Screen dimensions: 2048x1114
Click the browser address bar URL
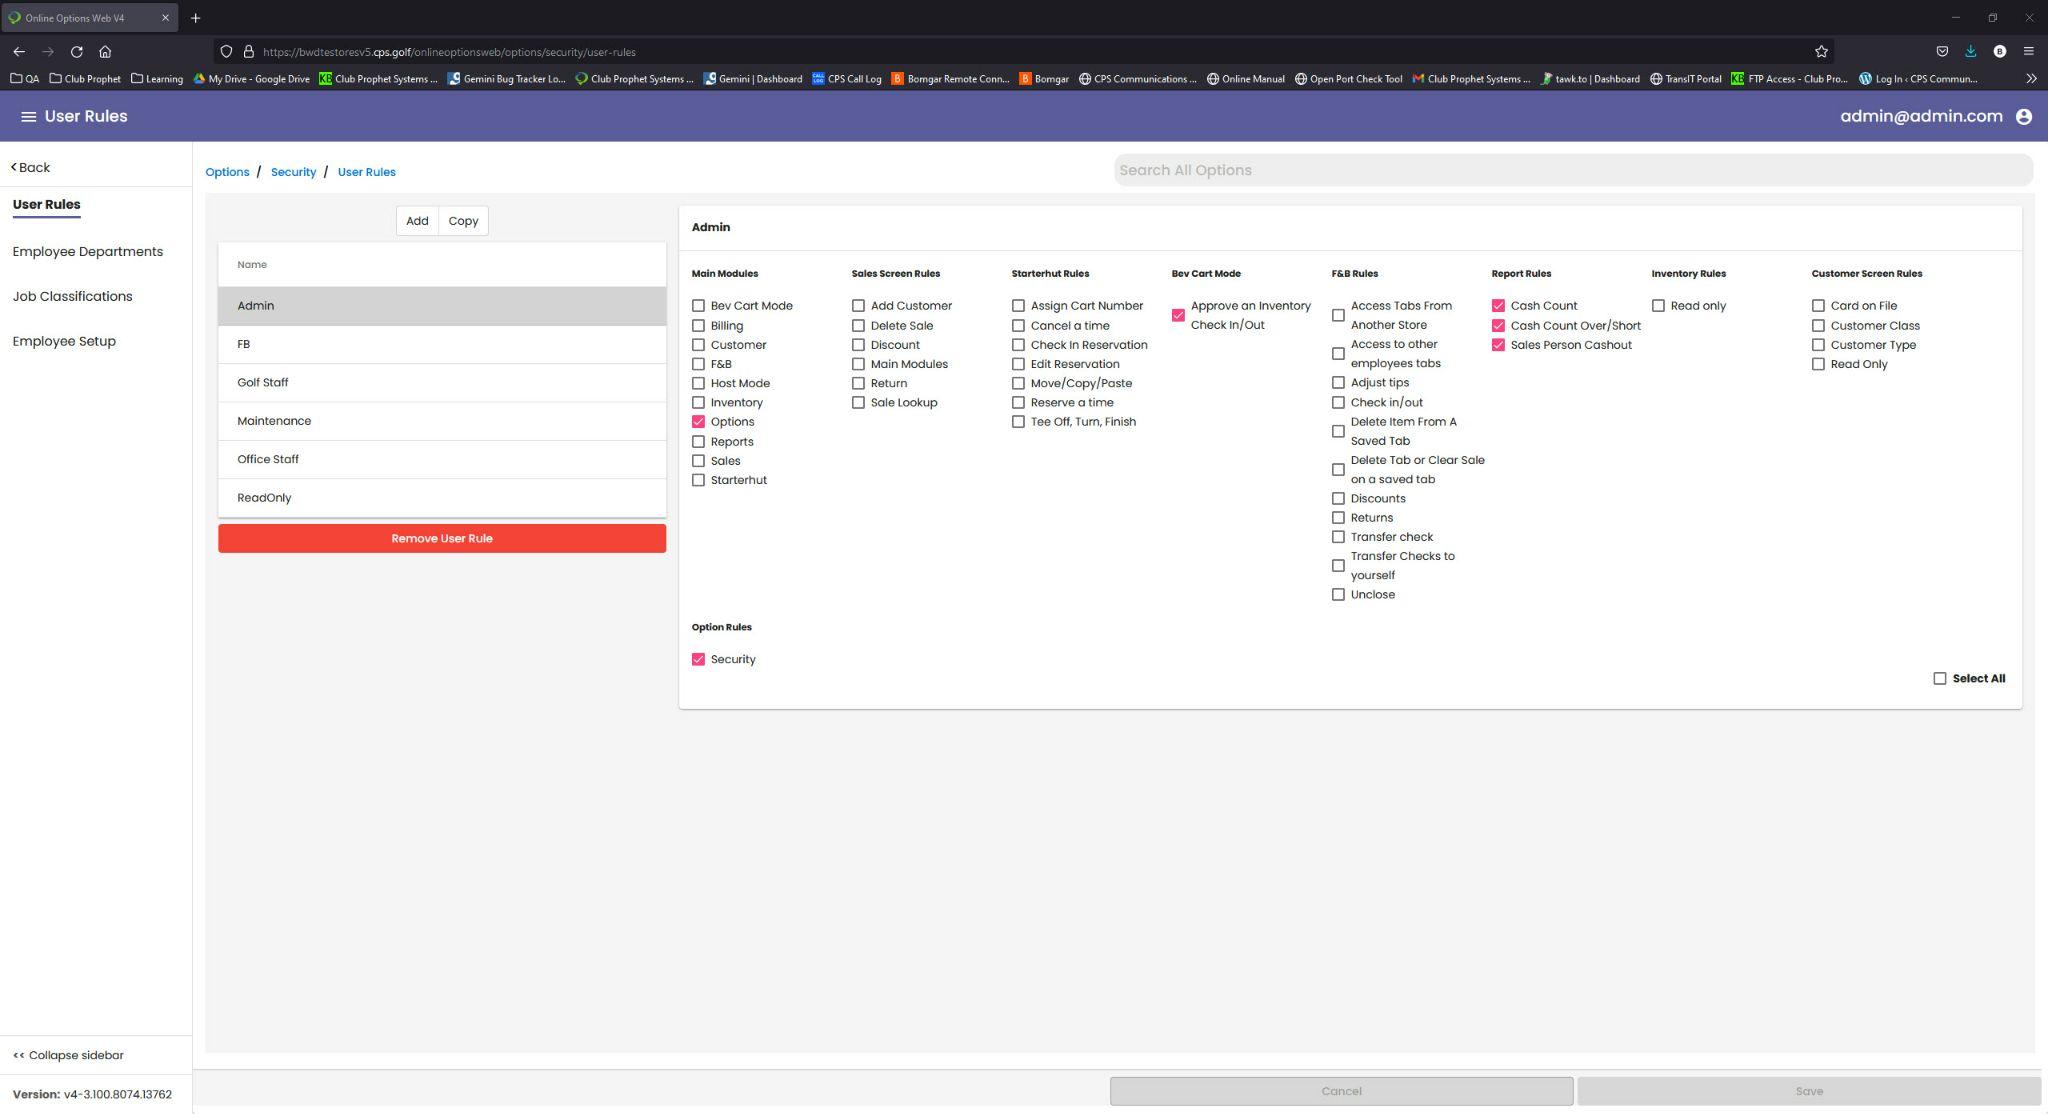(x=449, y=52)
